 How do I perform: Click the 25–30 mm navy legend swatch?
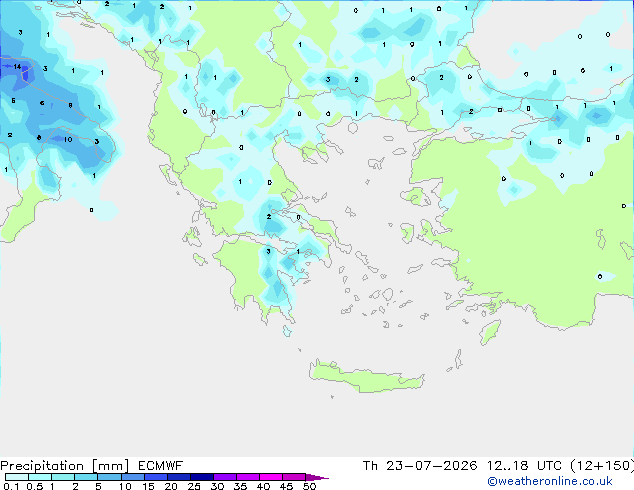[201, 477]
